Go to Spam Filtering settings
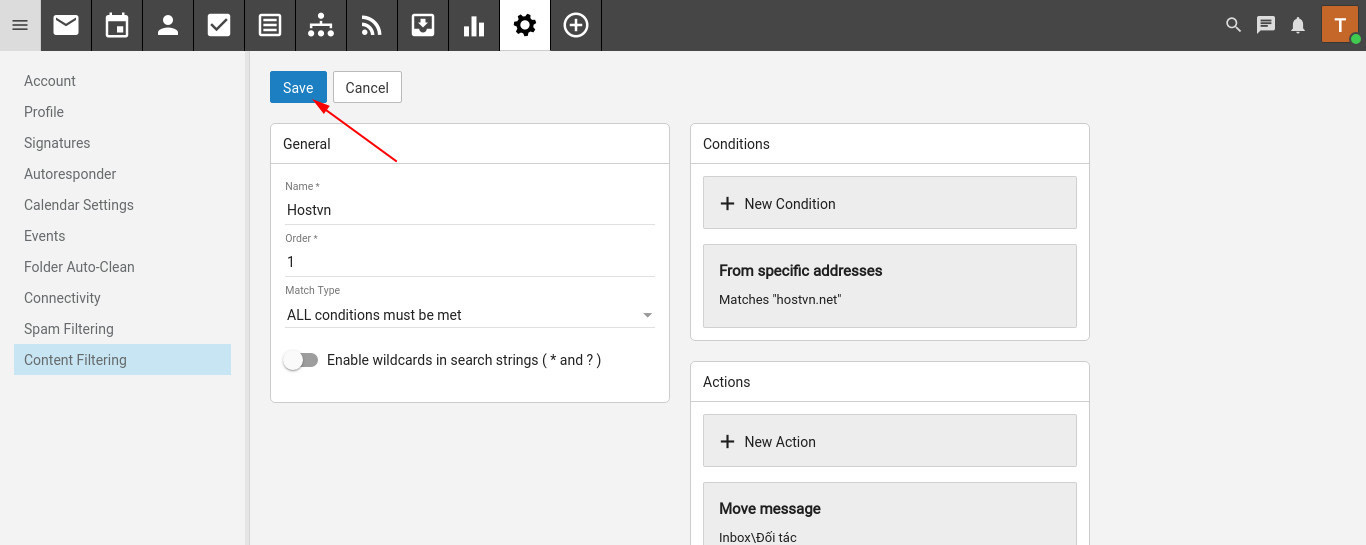 (x=69, y=329)
